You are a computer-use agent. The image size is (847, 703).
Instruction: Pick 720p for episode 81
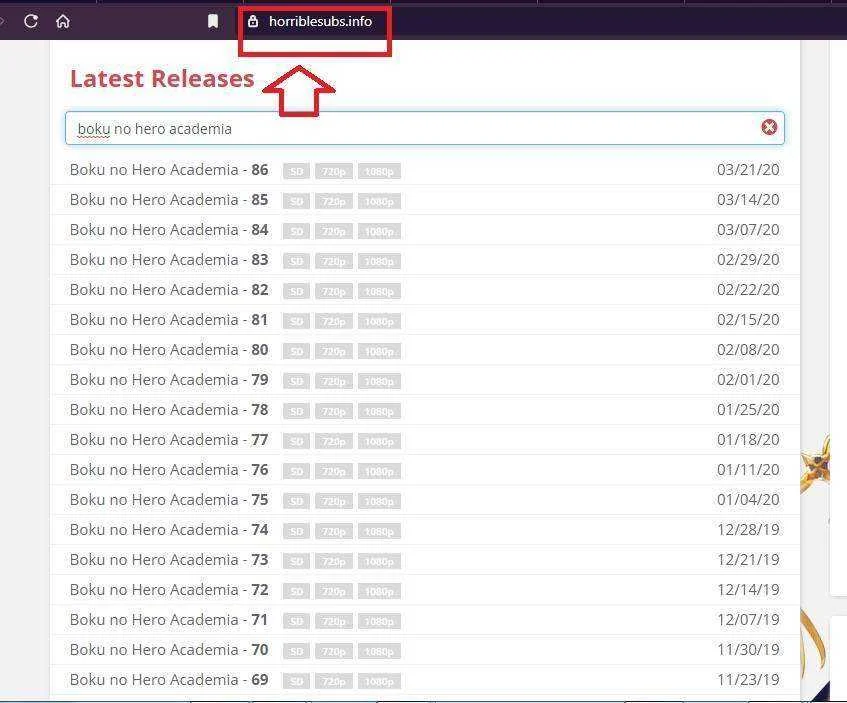coord(334,322)
